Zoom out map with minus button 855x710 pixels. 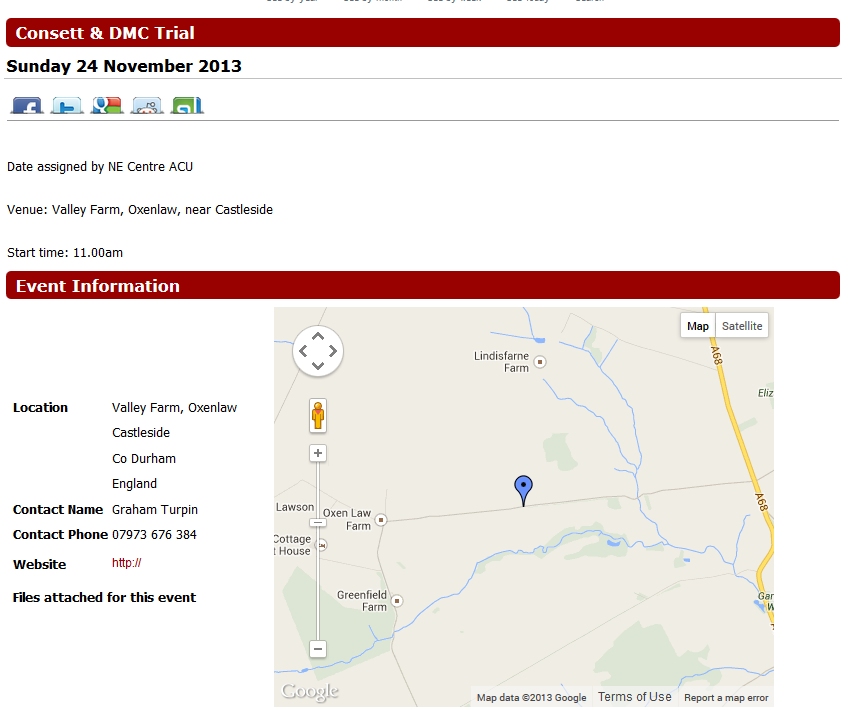pos(318,649)
